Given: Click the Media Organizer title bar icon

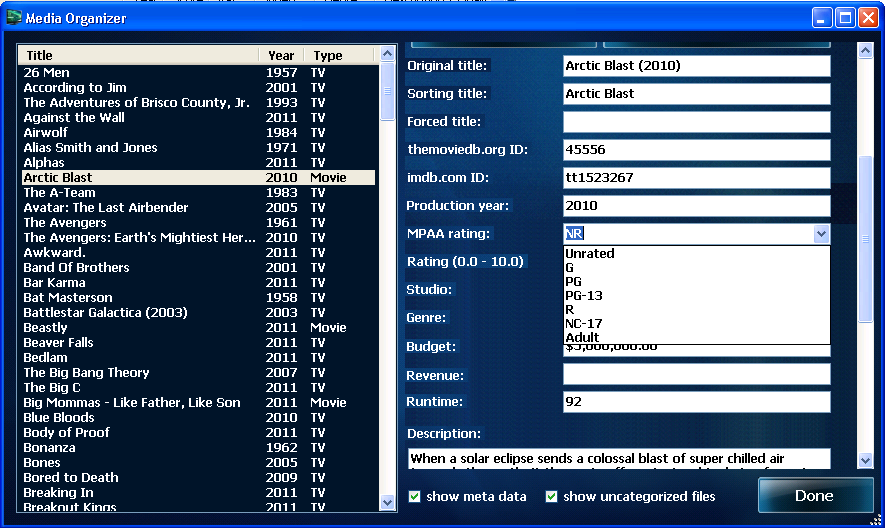Looking at the screenshot, I should pyautogui.click(x=14, y=18).
